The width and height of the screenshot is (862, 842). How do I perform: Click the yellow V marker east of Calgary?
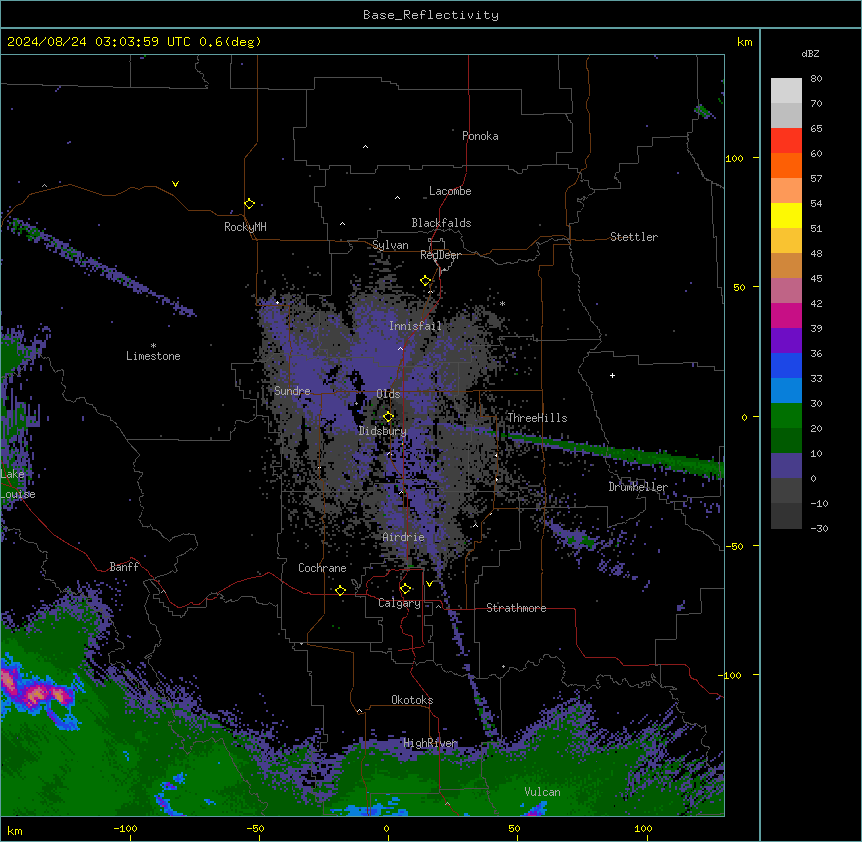click(x=429, y=584)
